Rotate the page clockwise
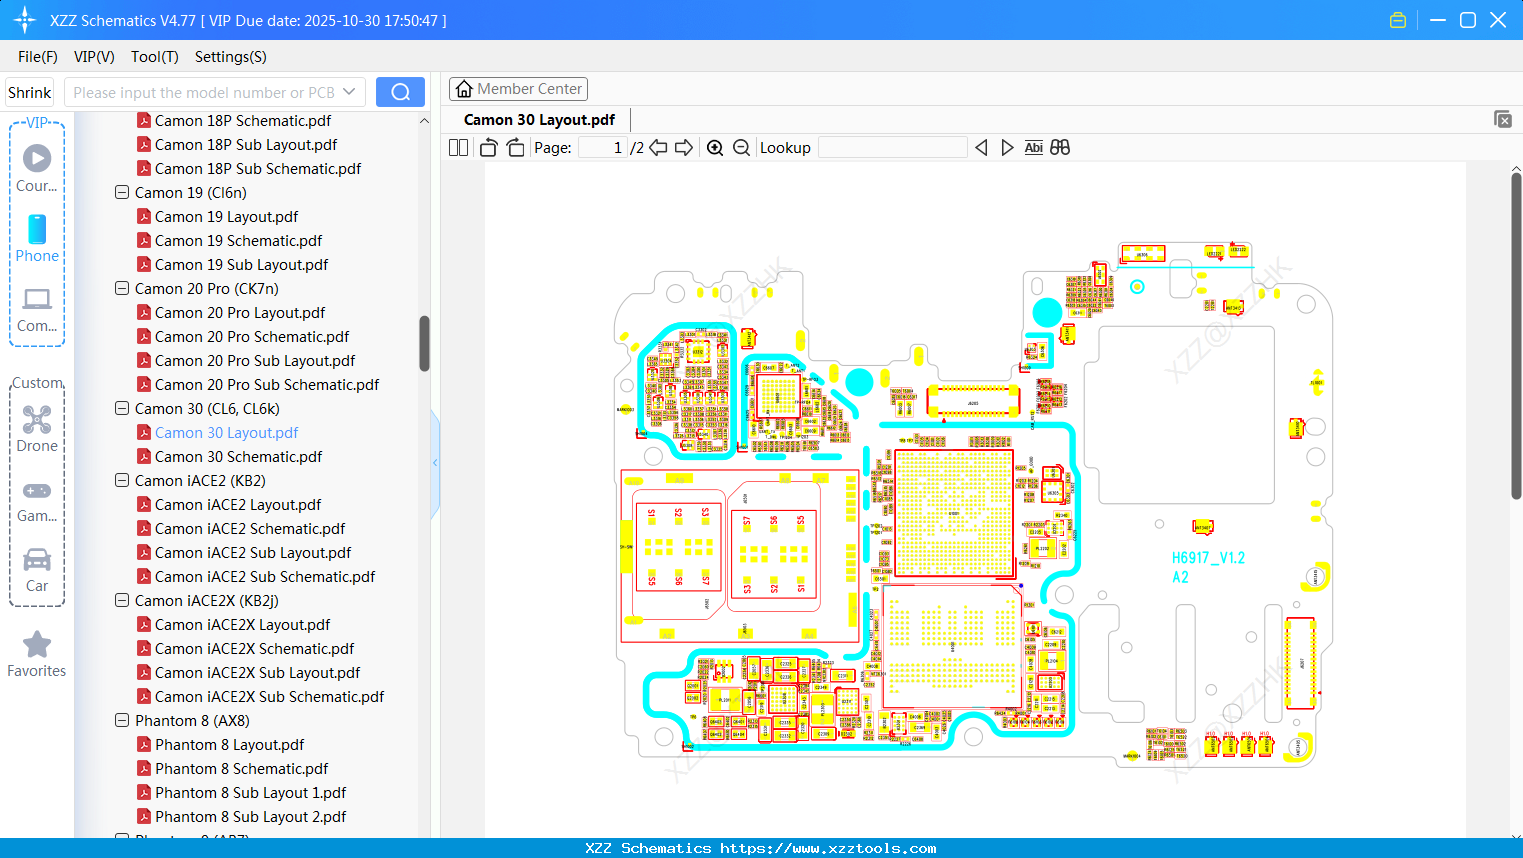 (x=515, y=148)
